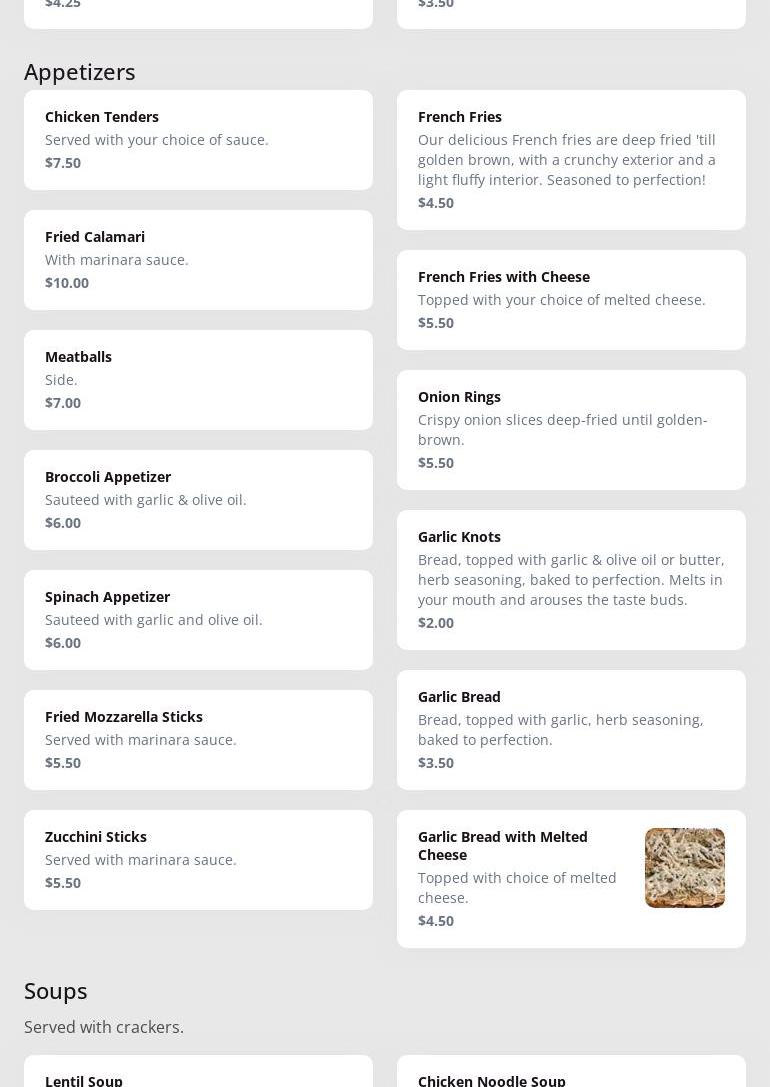Select Fried Calamari appetizer card
770x1087 pixels.
(198, 260)
